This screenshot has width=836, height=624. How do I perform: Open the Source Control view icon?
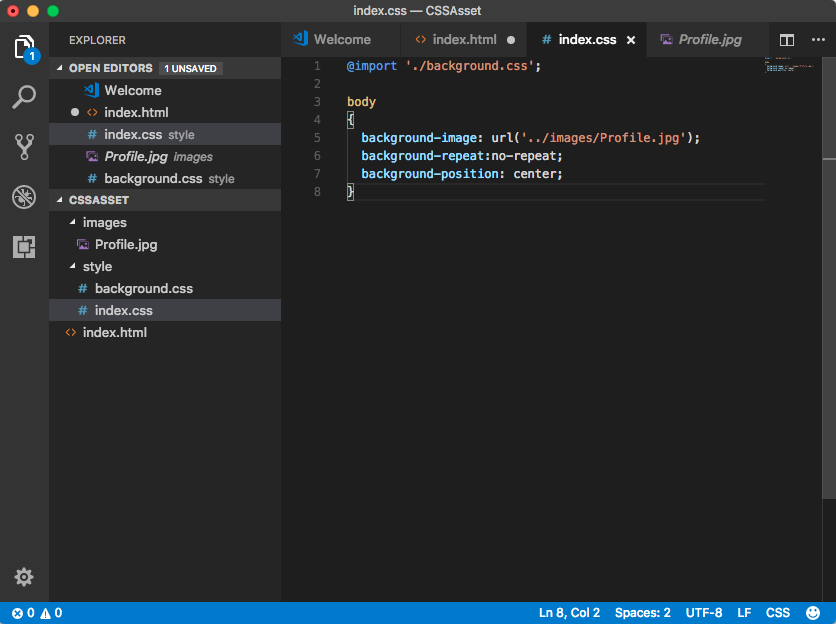coord(24,147)
